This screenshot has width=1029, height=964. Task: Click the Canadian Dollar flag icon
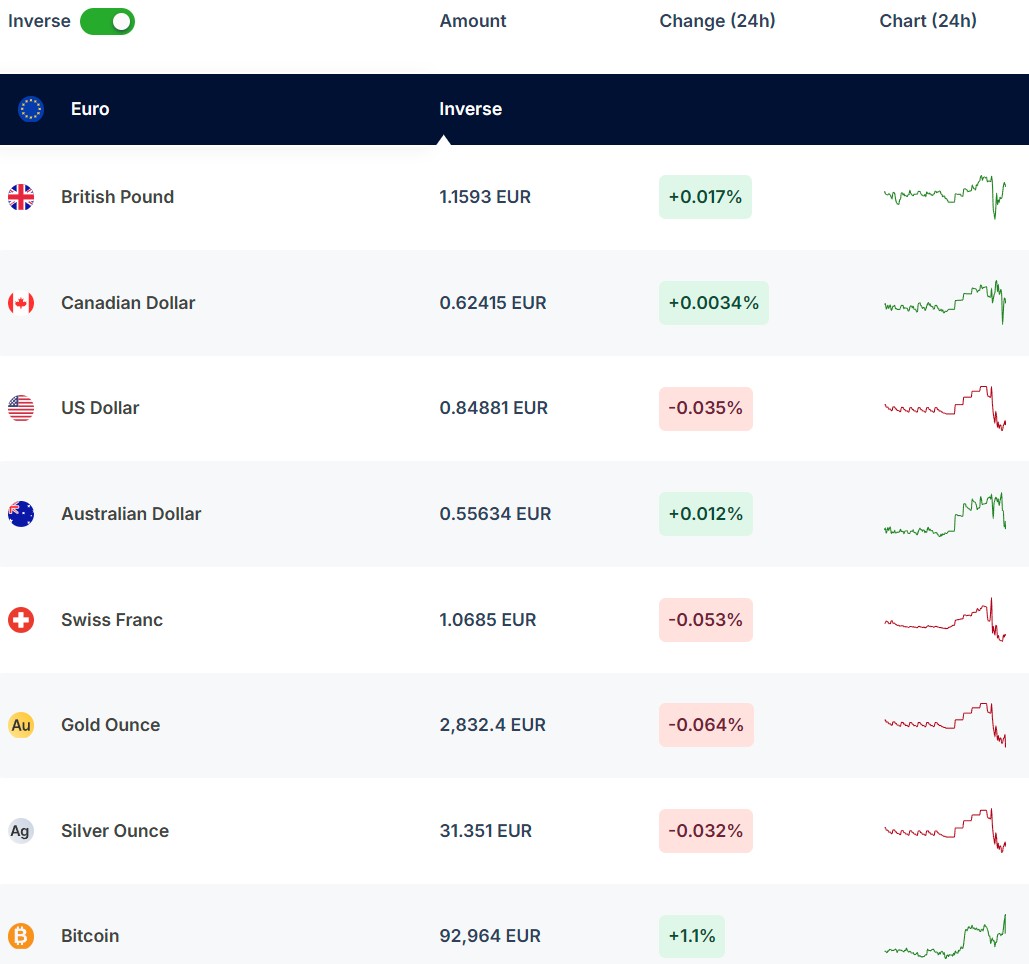21,303
